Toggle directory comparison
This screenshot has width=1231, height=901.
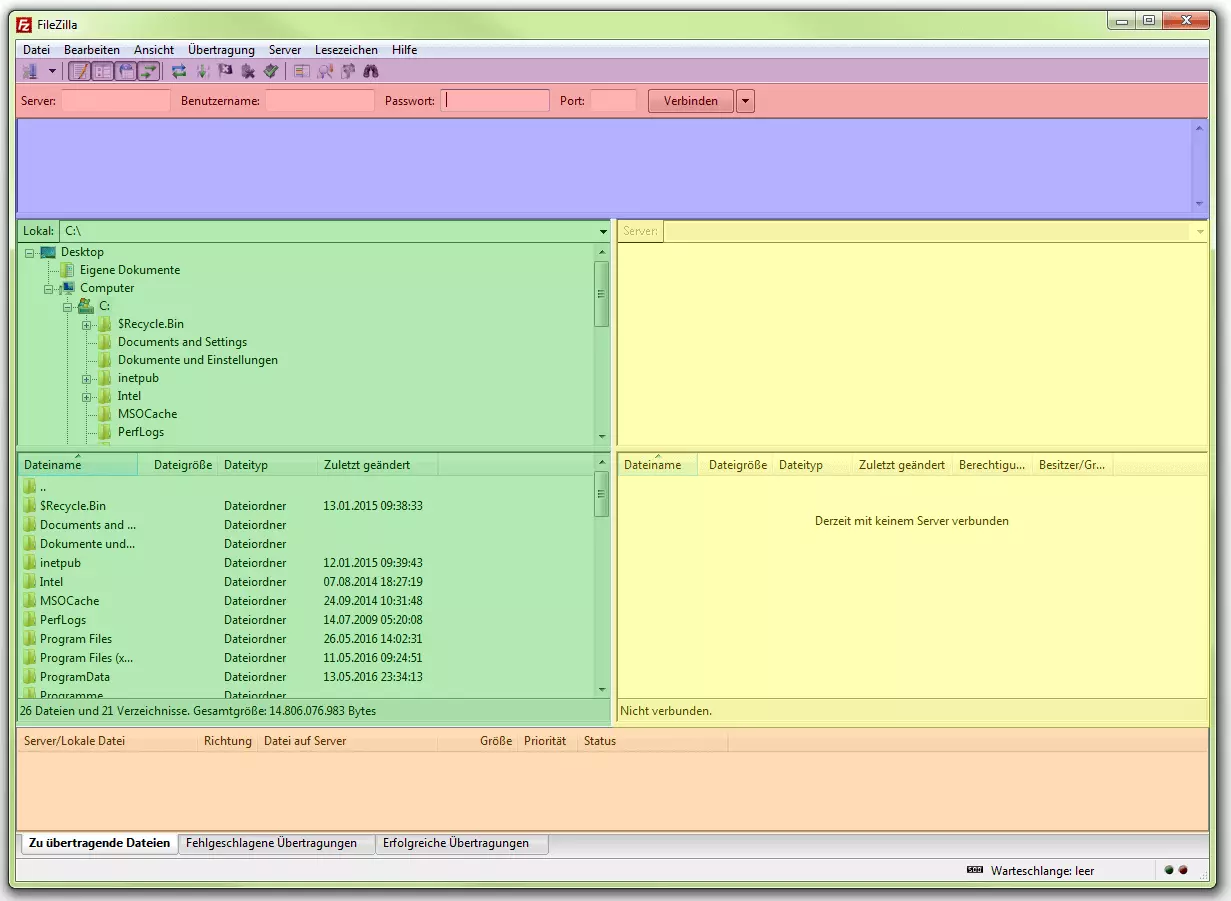pos(325,71)
